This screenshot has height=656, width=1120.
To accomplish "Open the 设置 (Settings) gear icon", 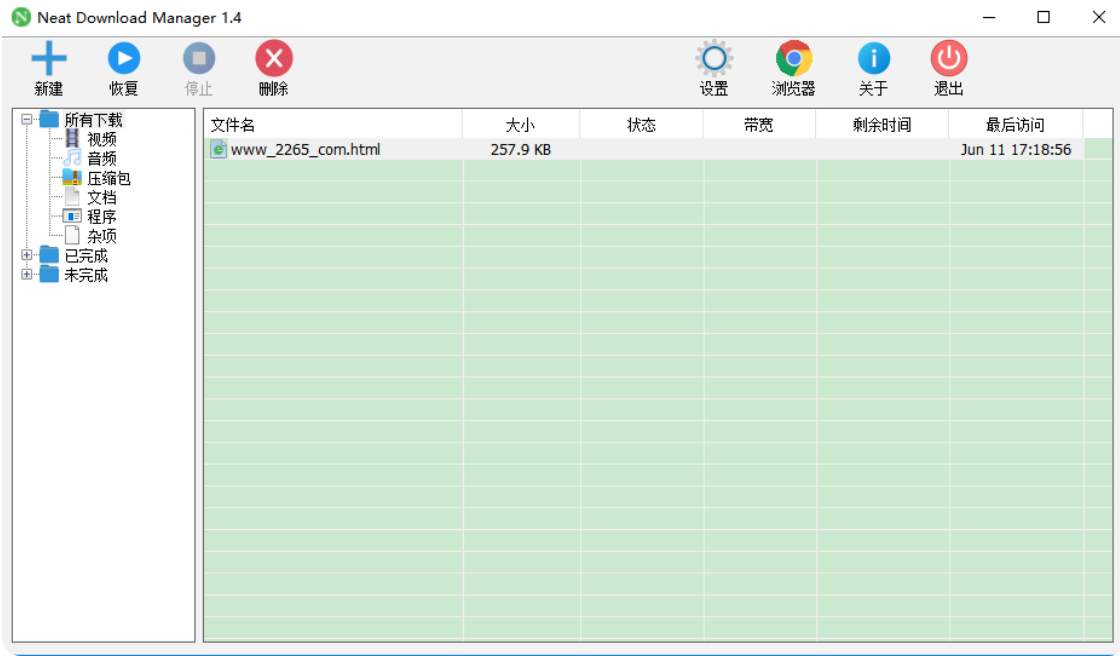I will [x=713, y=60].
